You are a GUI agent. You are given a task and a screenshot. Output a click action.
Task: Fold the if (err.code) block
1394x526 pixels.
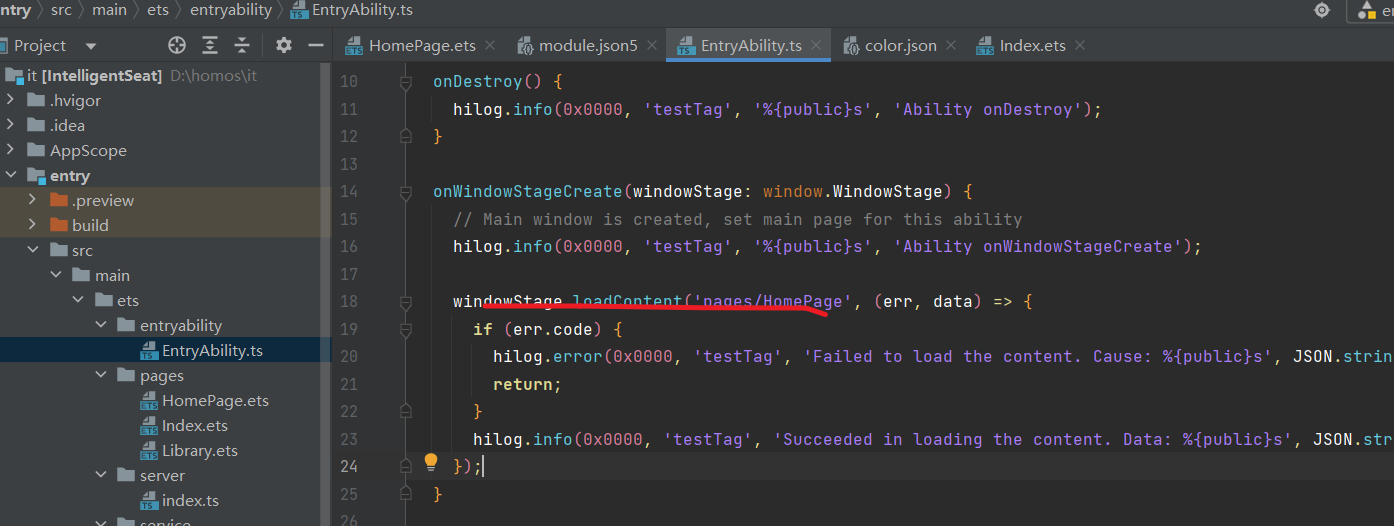[406, 329]
